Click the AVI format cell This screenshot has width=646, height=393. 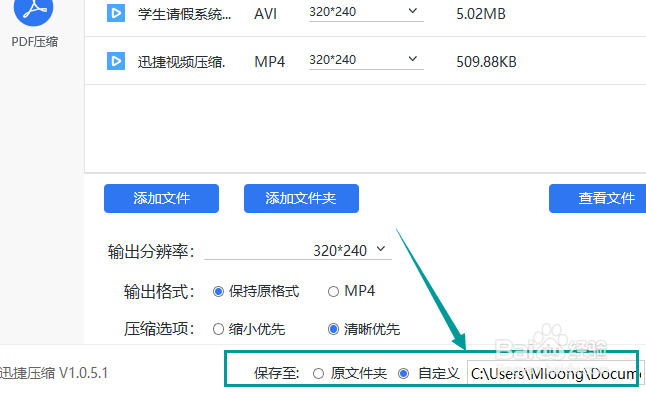click(265, 14)
